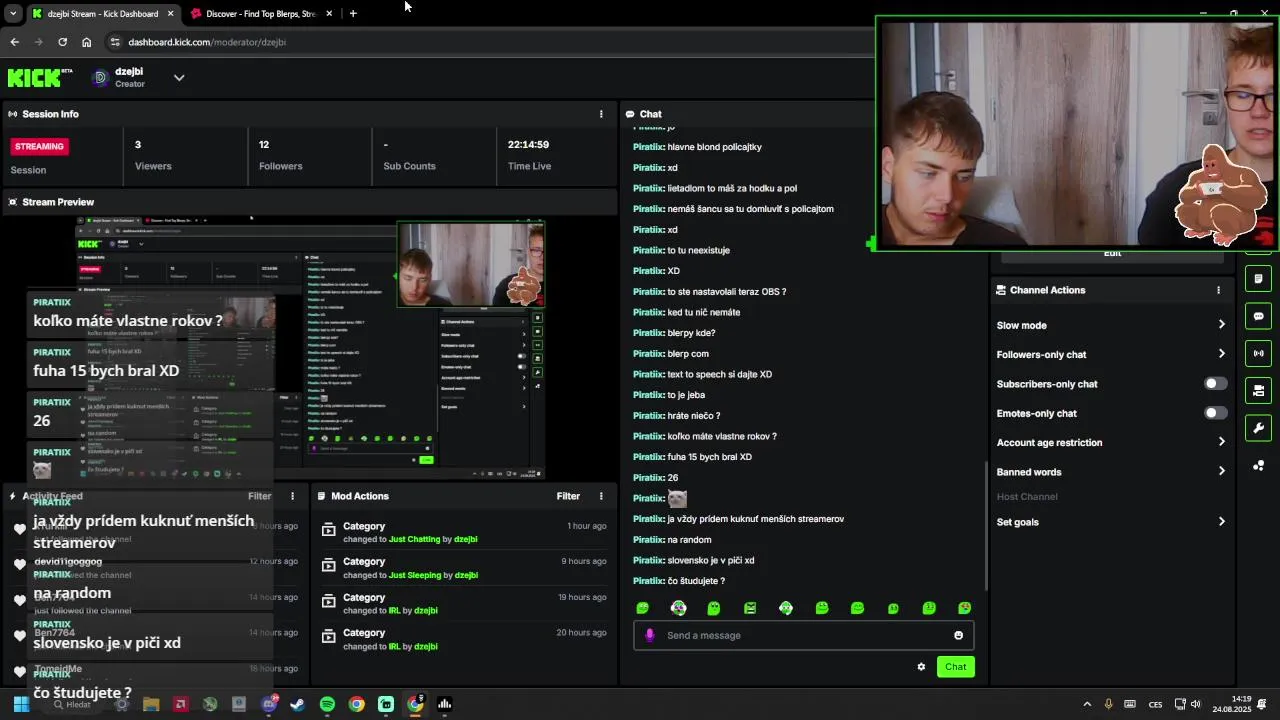This screenshot has width=1280, height=720.
Task: Show hidden system tray icons
Action: (1087, 704)
